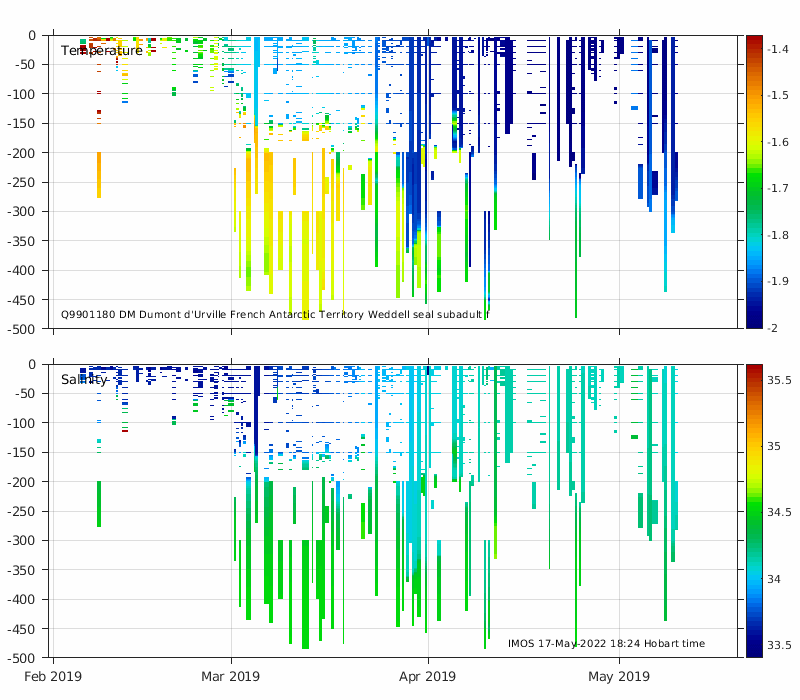The width and height of the screenshot is (800, 700).
Task: Click the Salinity plot title label
Action: 84,380
